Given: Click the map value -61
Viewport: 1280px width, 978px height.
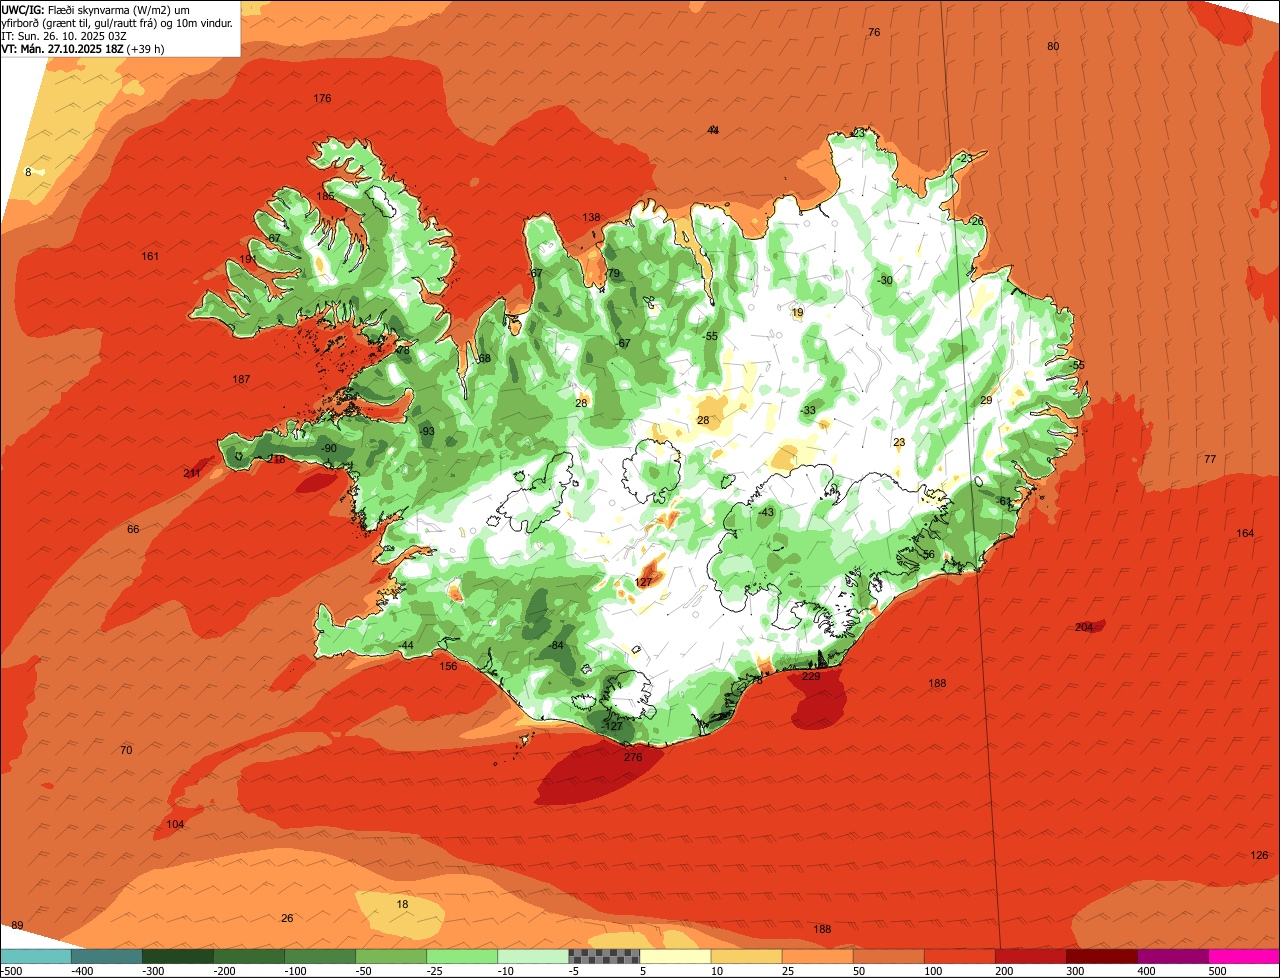Looking at the screenshot, I should pyautogui.click(x=1004, y=501).
